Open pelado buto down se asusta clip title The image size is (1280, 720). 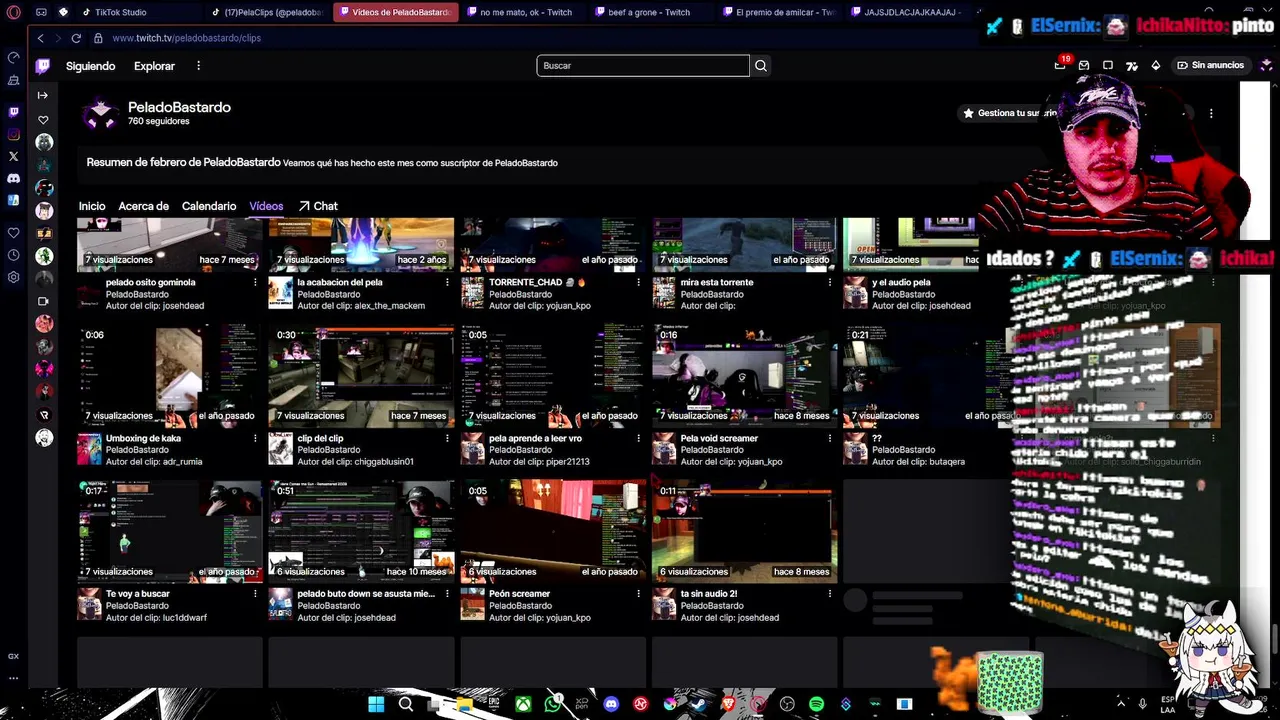tap(366, 594)
